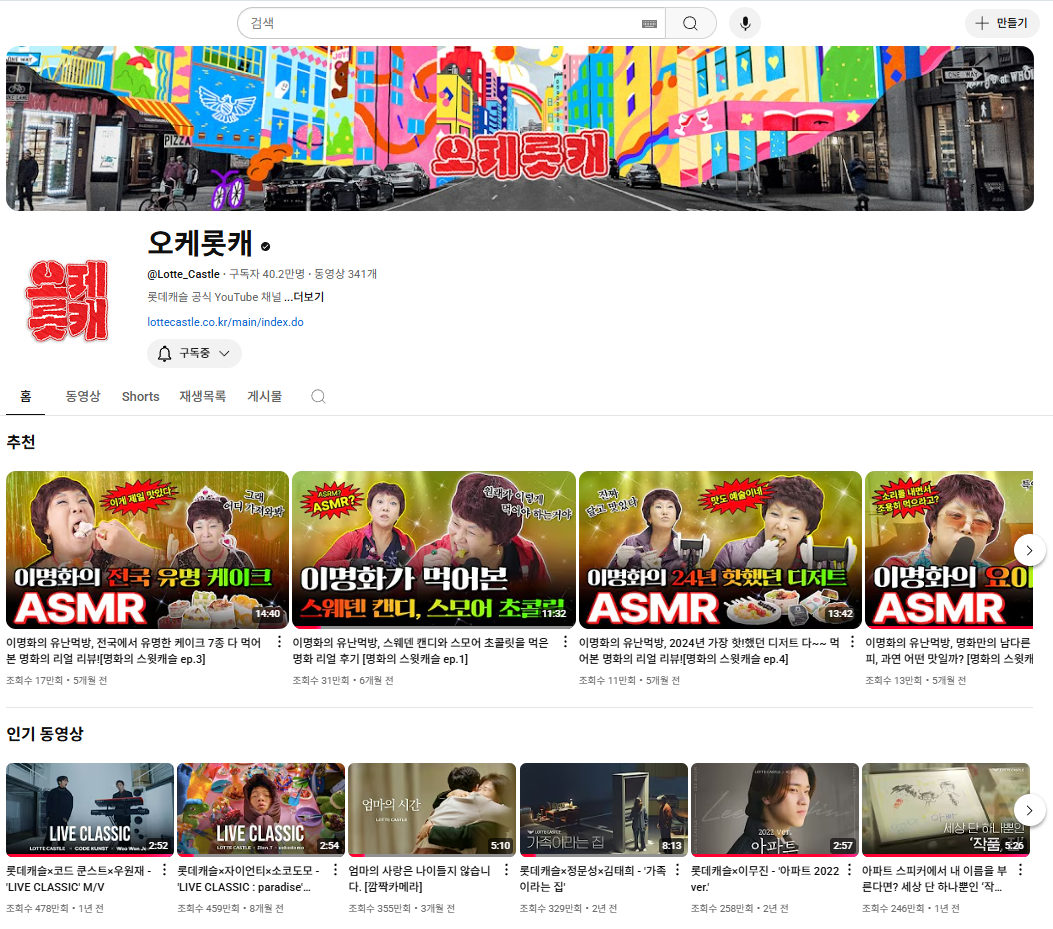The width and height of the screenshot is (1053, 929).
Task: Click the 인기 동영상 section heading
Action: 45,734
